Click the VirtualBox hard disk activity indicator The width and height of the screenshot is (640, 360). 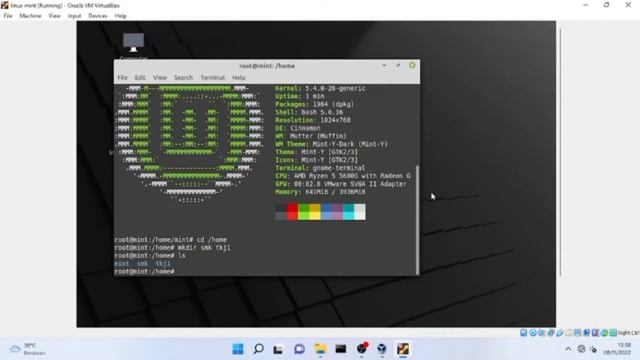tap(523, 333)
